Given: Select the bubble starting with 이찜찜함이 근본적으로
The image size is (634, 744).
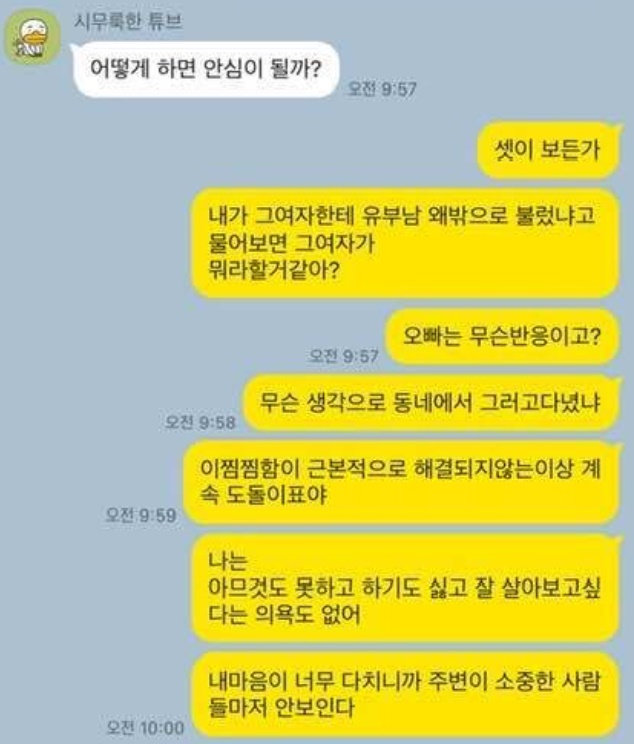Looking at the screenshot, I should [x=401, y=482].
